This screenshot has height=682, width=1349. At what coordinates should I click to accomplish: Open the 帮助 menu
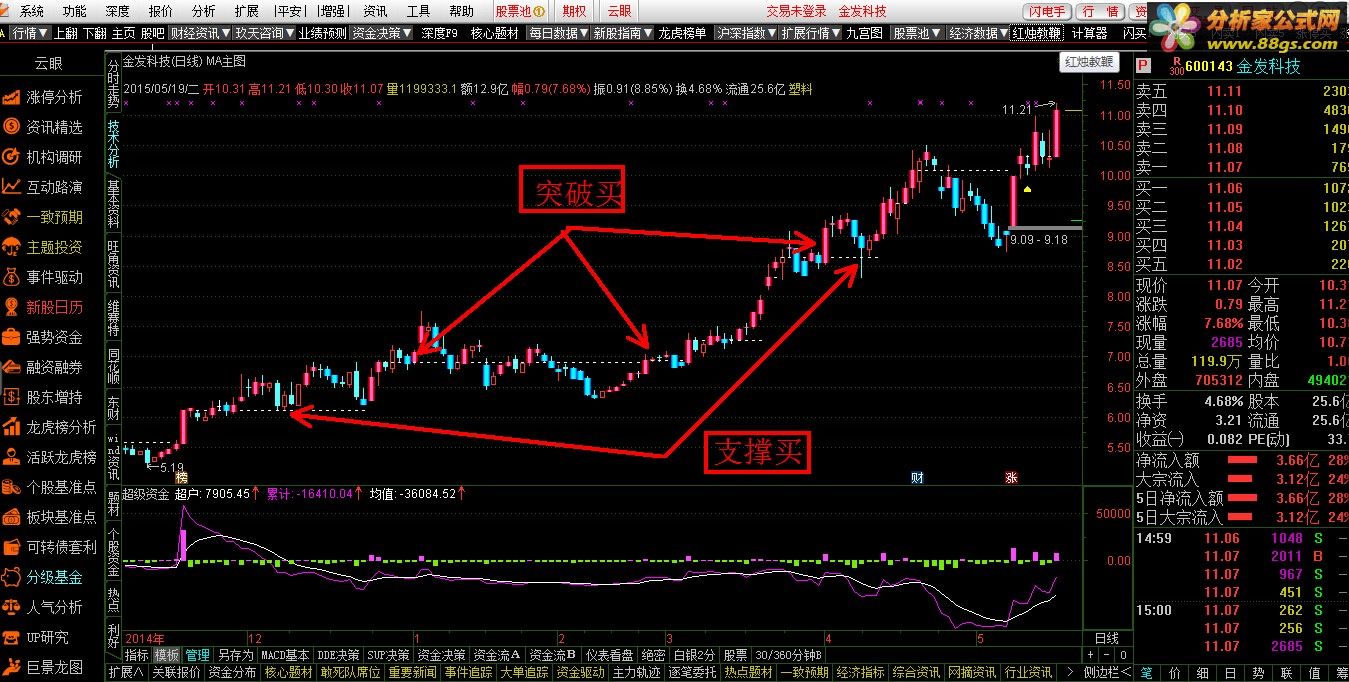pos(461,11)
